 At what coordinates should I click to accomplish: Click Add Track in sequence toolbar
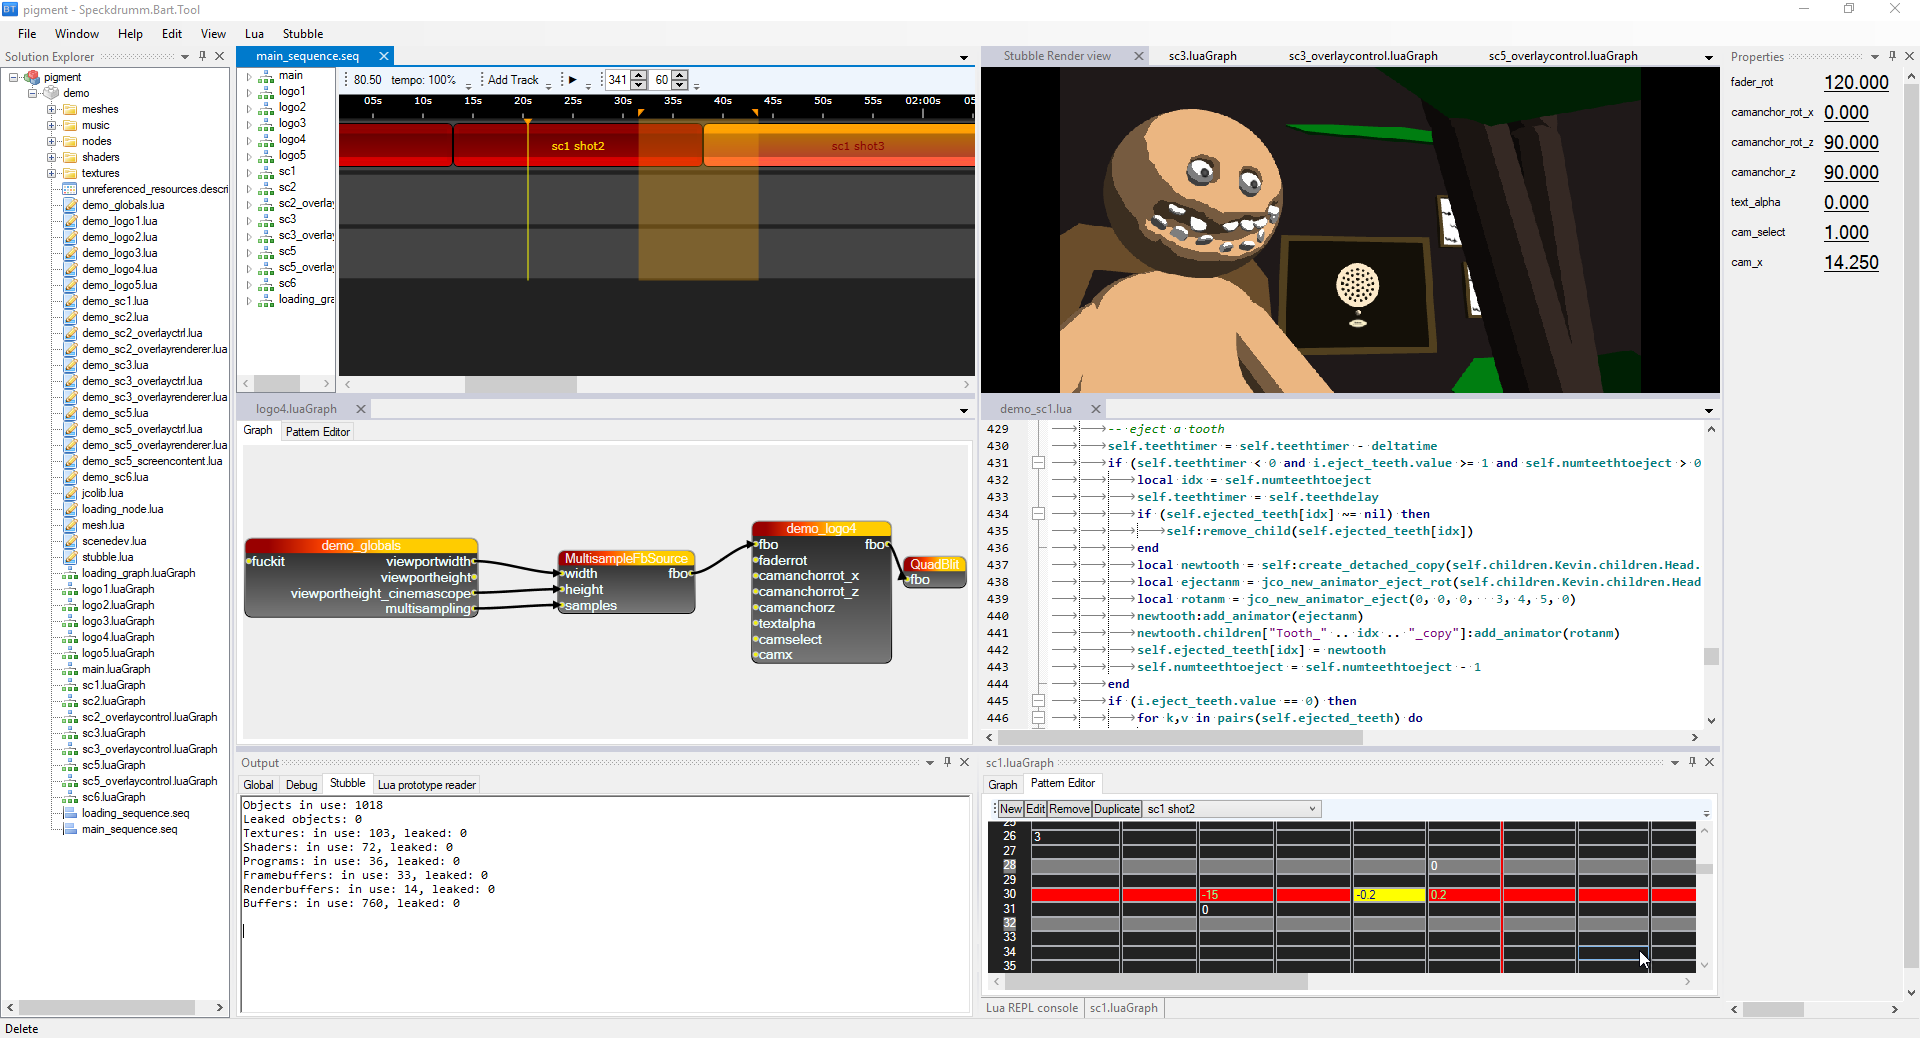click(x=513, y=80)
